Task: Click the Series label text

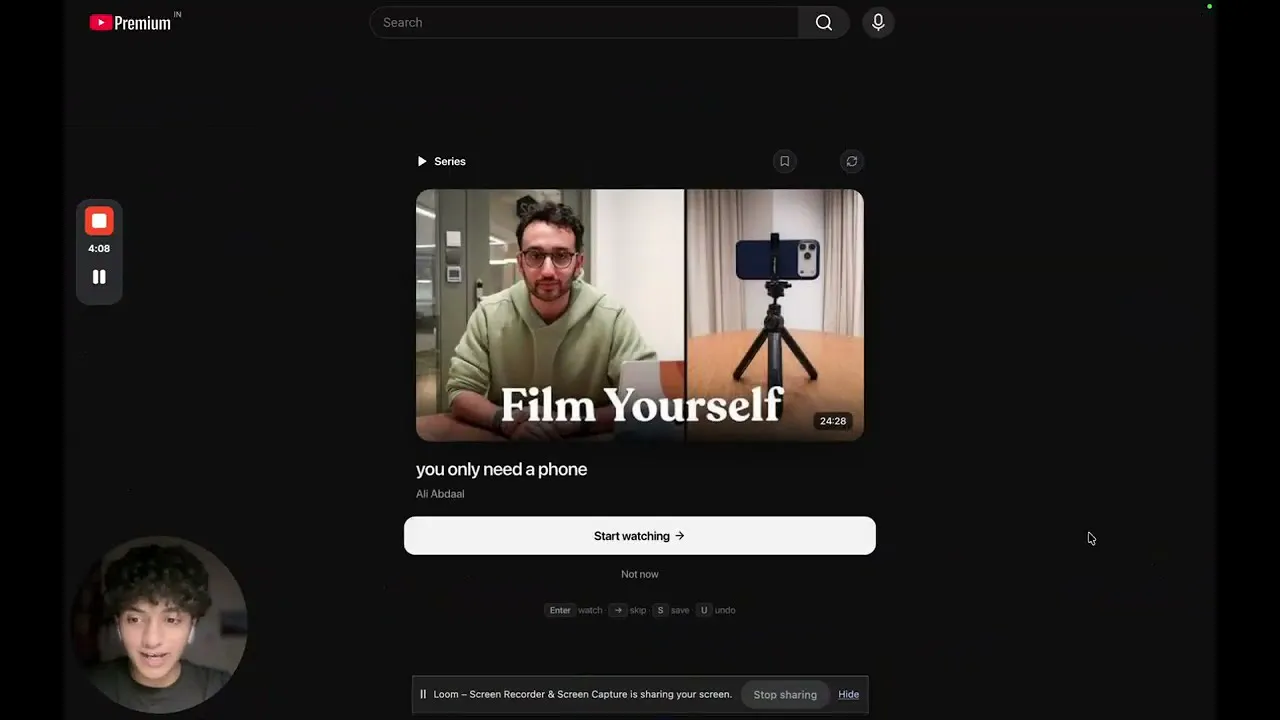Action: pyautogui.click(x=450, y=161)
